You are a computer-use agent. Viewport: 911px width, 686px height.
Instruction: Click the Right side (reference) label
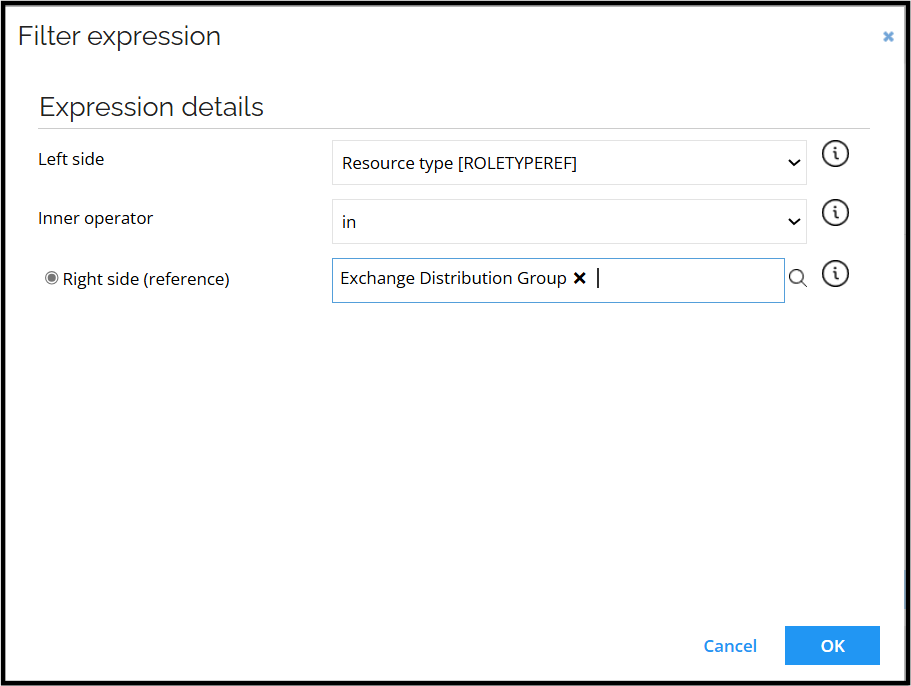click(x=146, y=280)
